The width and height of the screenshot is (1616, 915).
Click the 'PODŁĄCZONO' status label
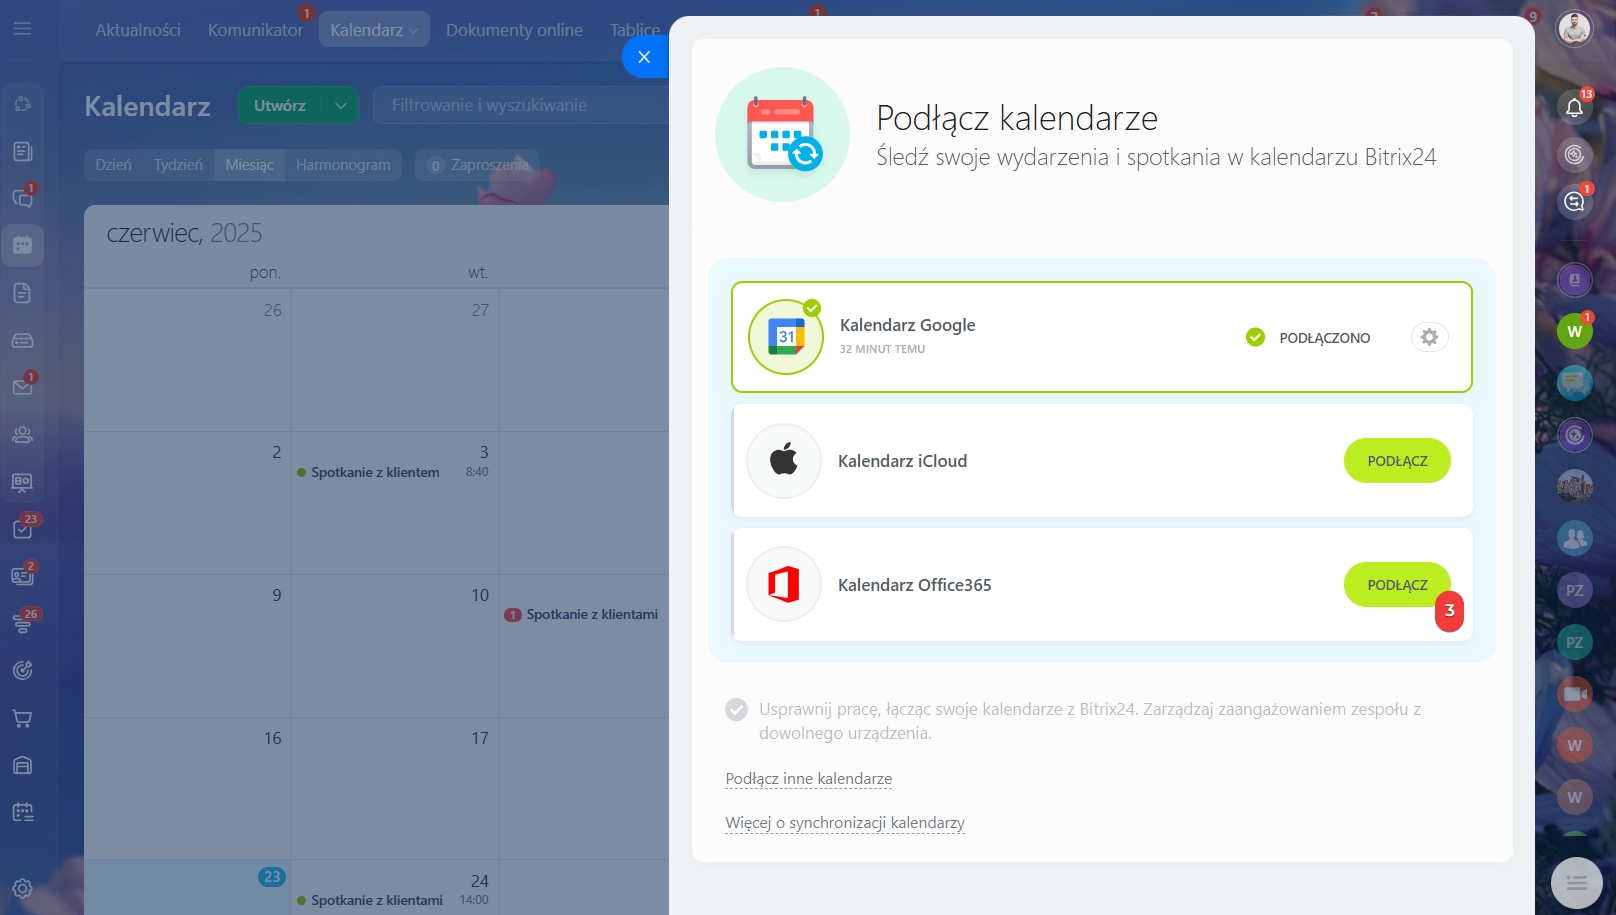[1324, 338]
